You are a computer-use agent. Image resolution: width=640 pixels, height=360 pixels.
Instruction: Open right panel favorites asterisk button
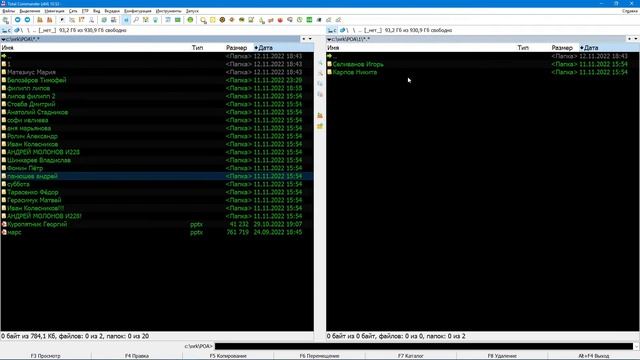pyautogui.click(x=629, y=39)
